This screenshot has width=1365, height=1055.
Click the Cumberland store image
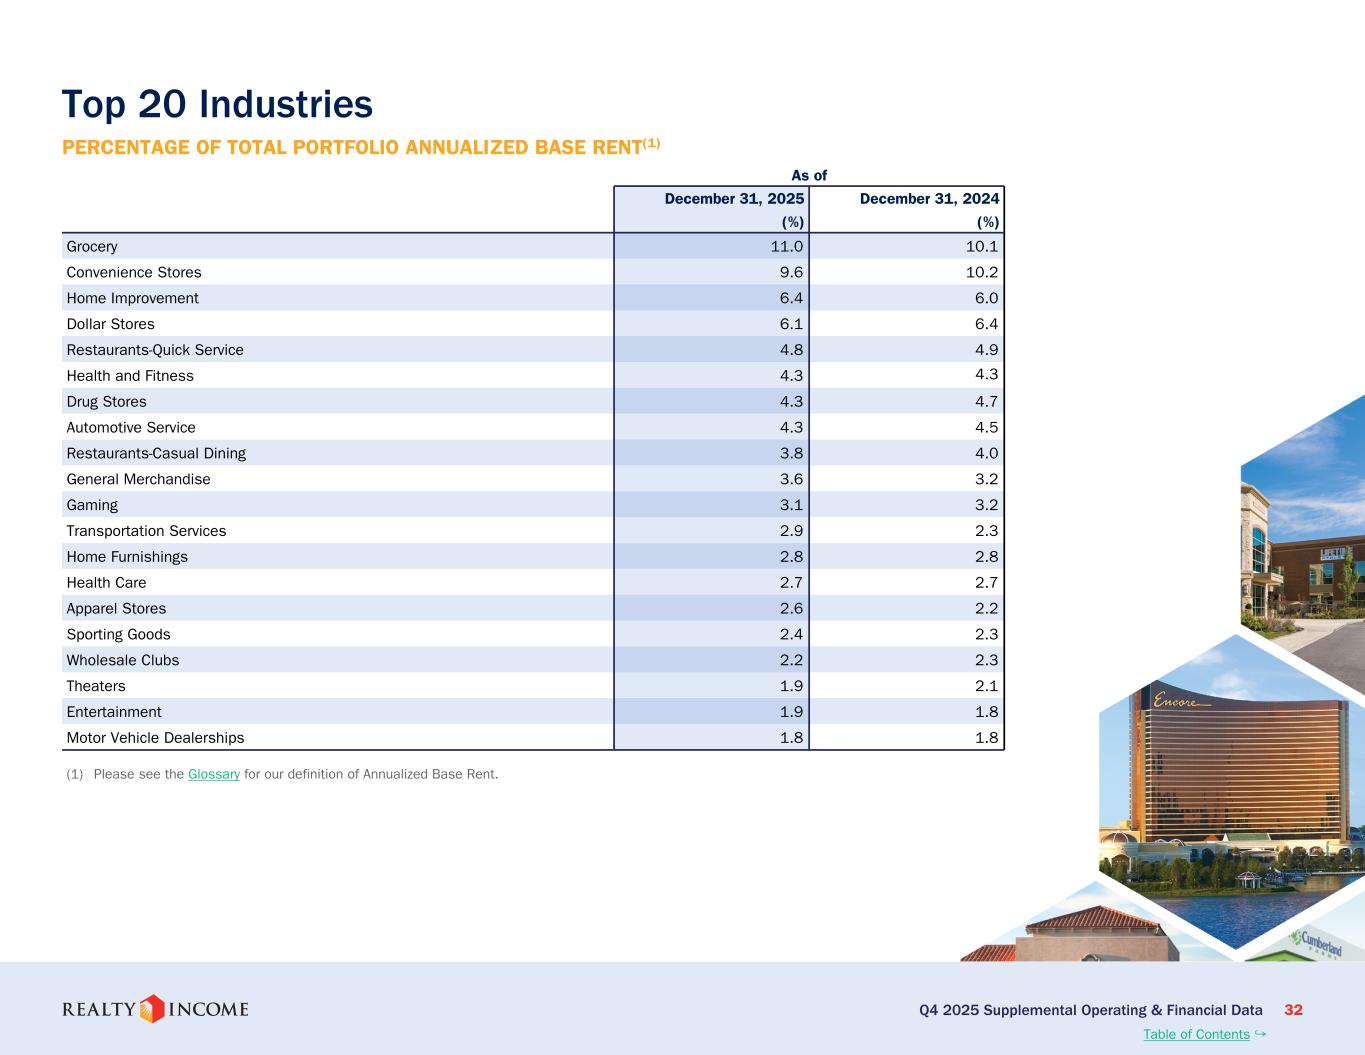click(1317, 944)
